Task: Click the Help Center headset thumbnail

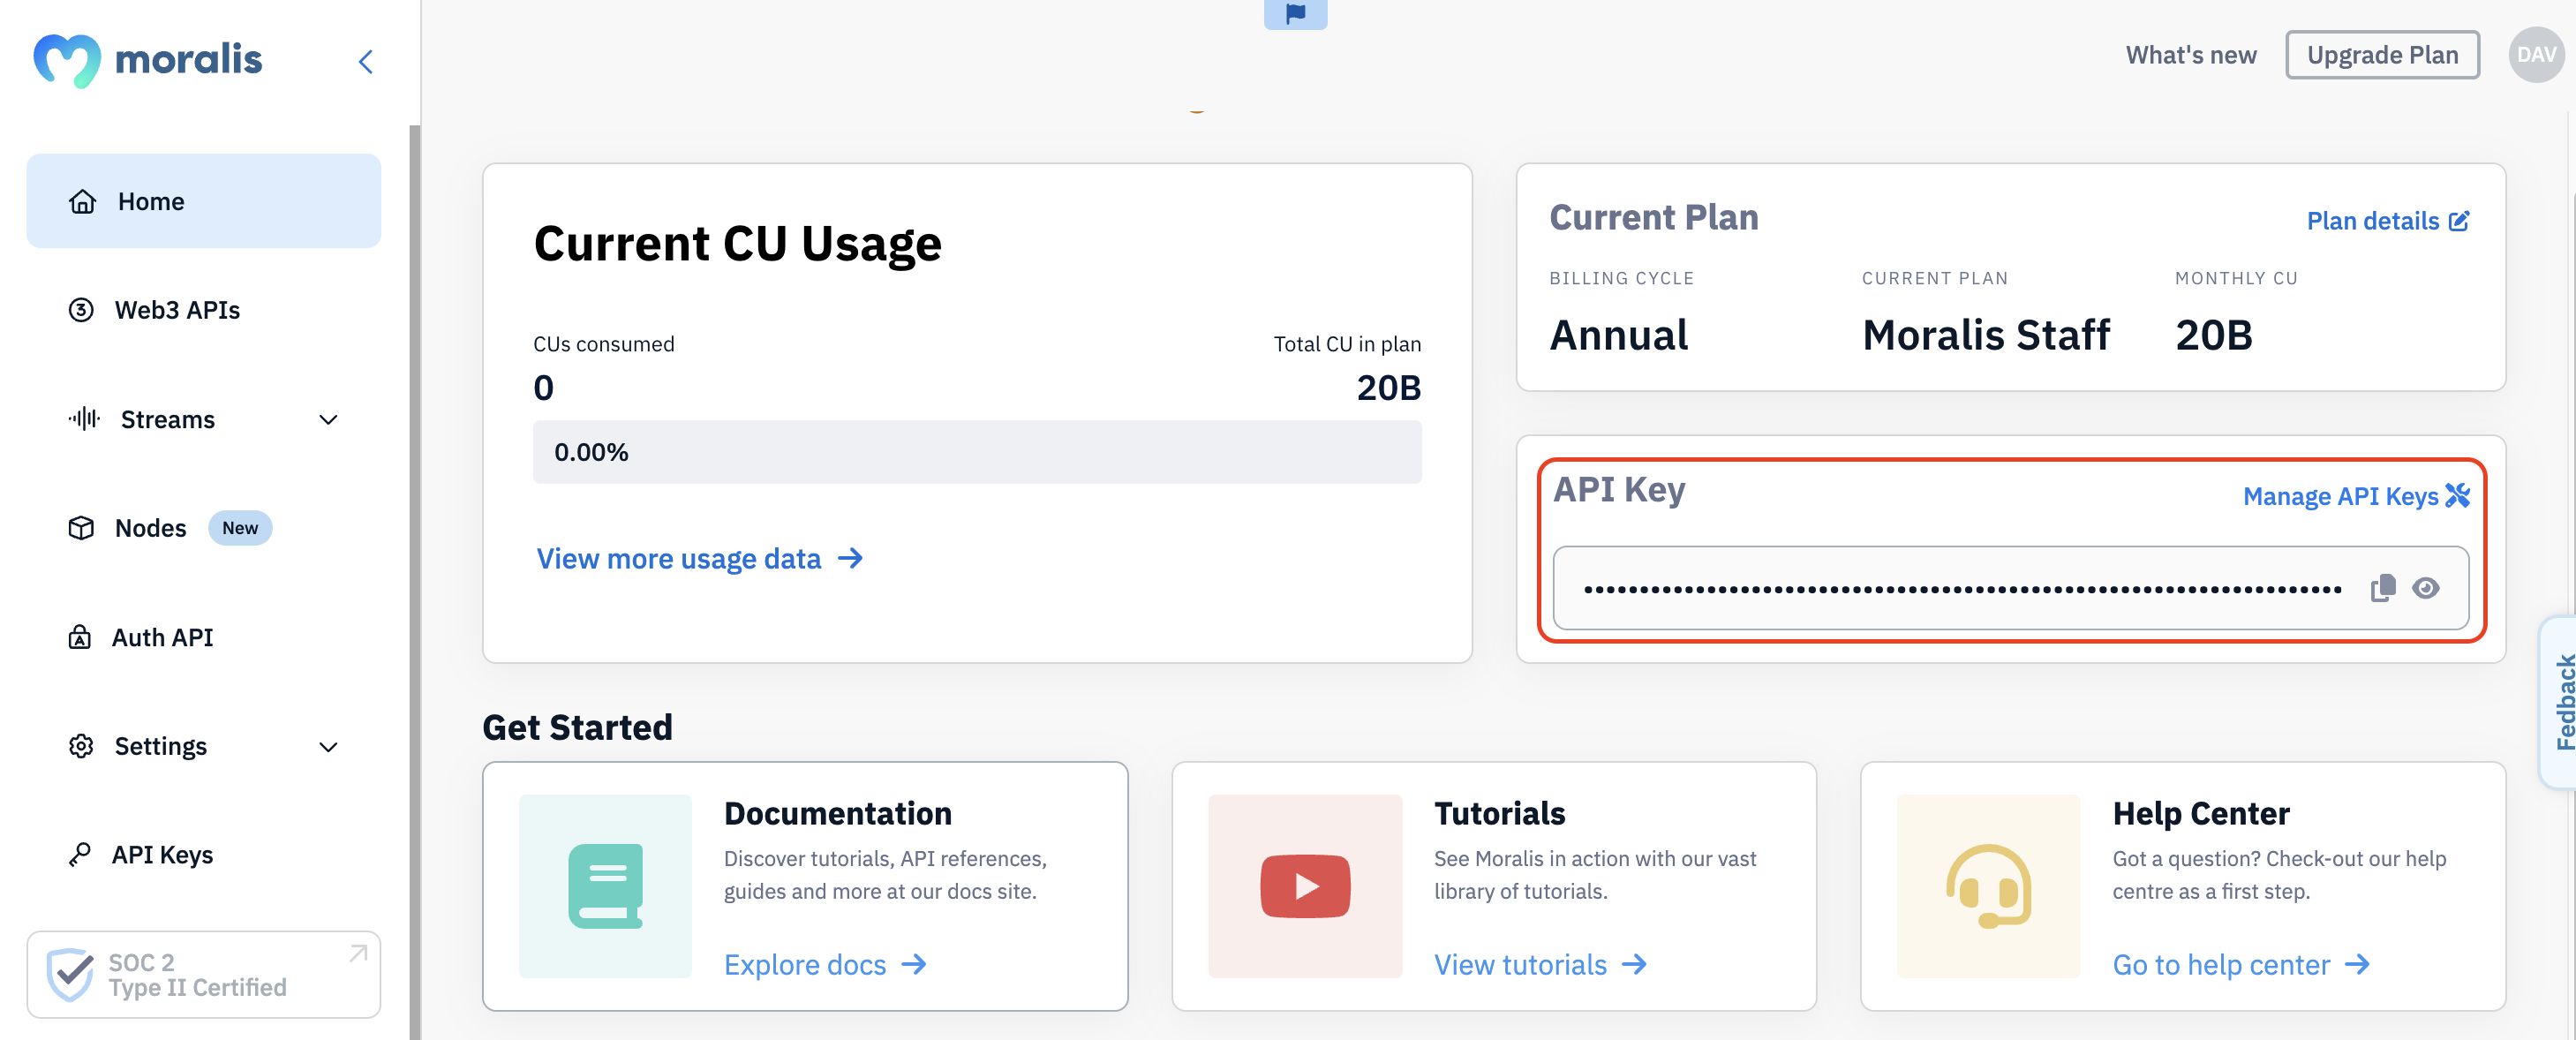Action: point(1988,886)
